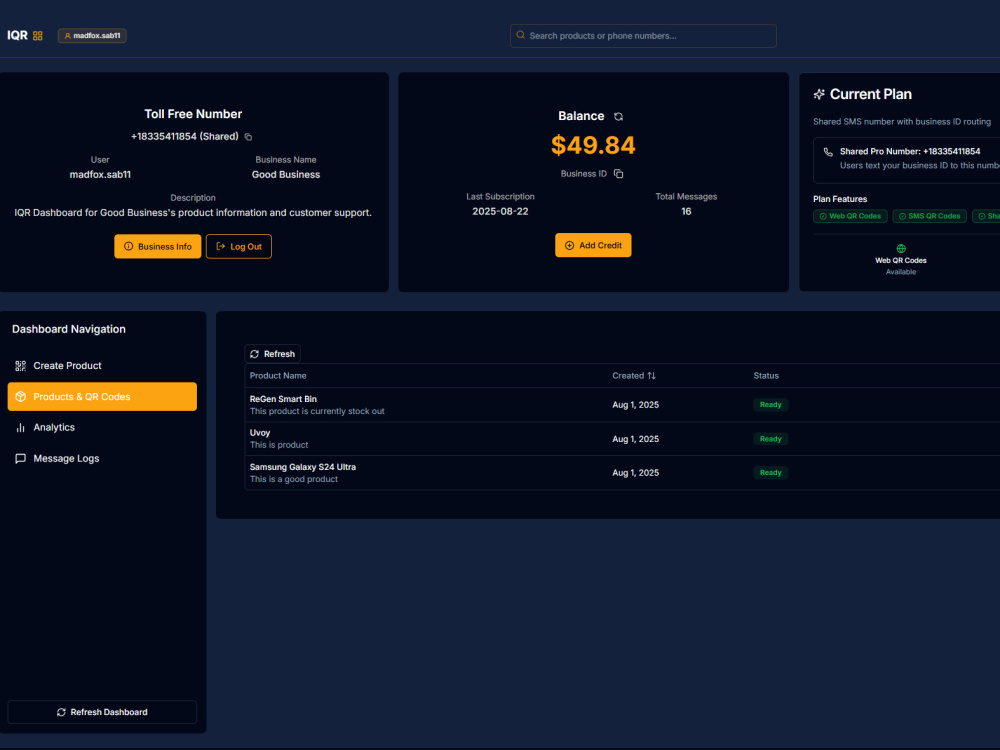The image size is (1000, 750).
Task: Refresh balance using the icon beside Balance
Action: [618, 116]
